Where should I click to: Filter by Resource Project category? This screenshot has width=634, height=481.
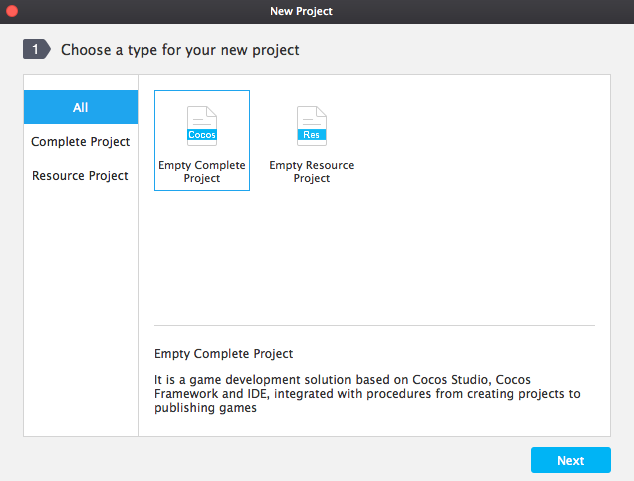(81, 175)
